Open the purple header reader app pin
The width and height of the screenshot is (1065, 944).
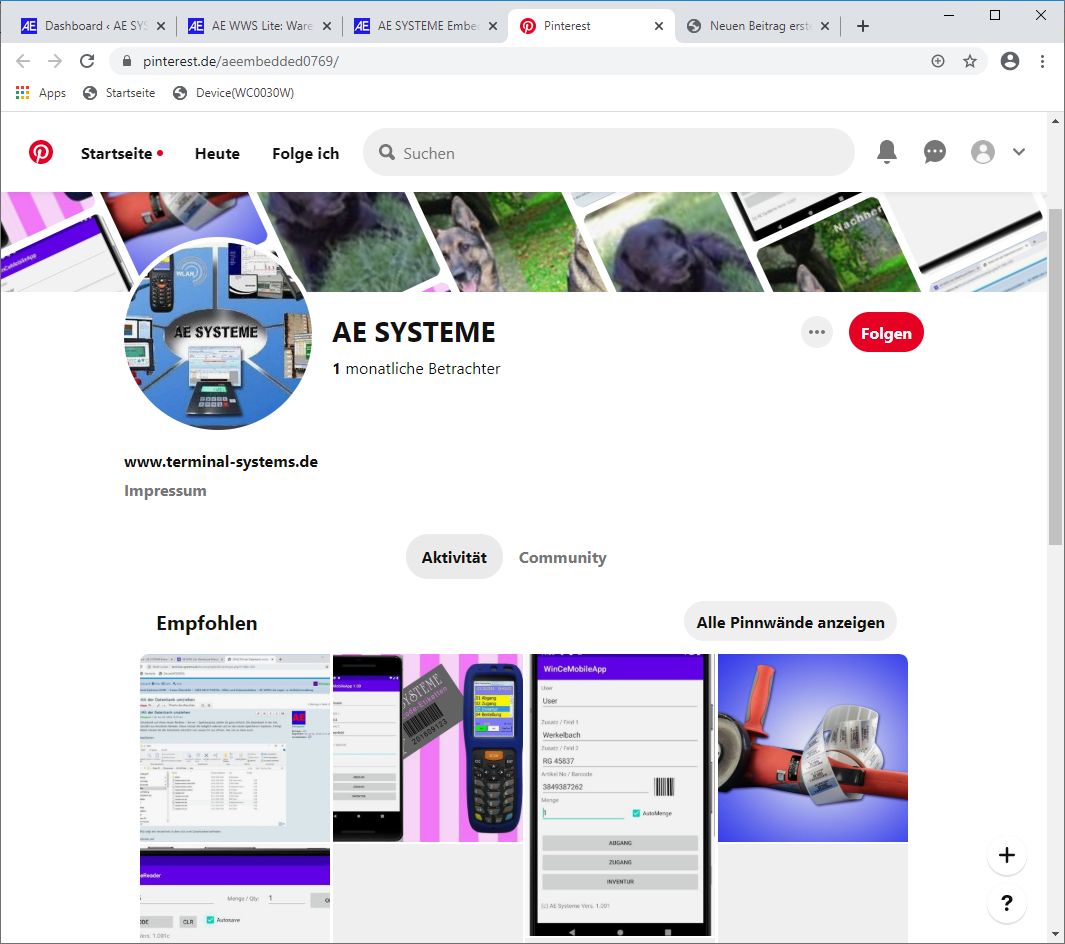235,894
